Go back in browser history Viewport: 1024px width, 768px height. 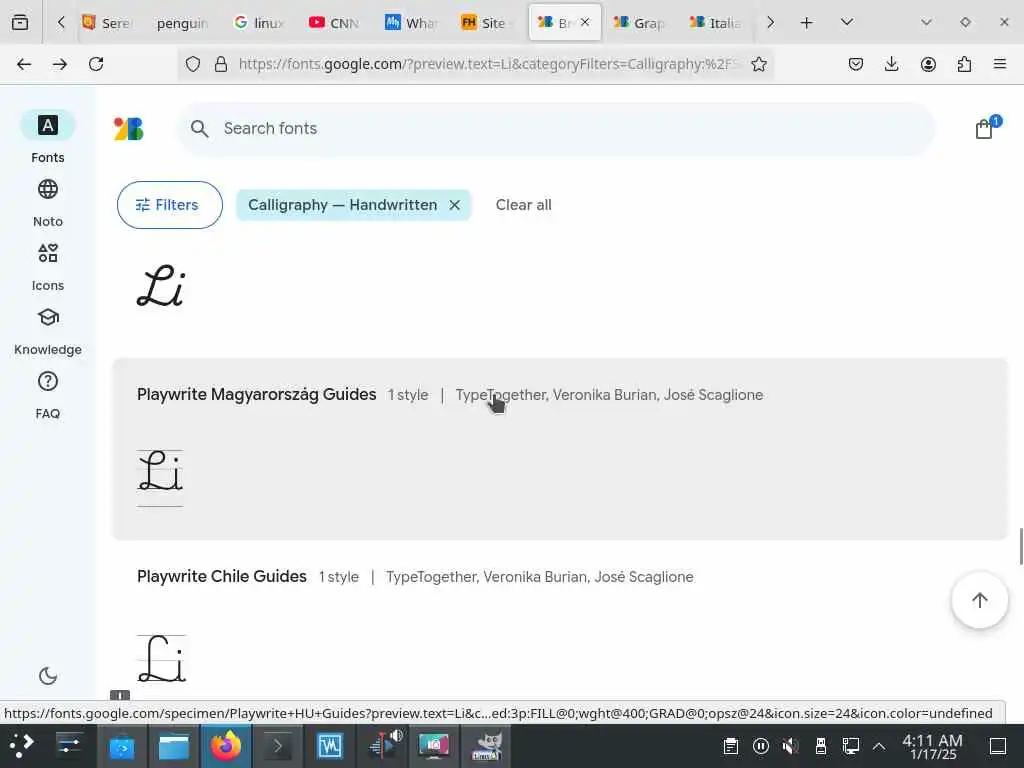(x=24, y=64)
